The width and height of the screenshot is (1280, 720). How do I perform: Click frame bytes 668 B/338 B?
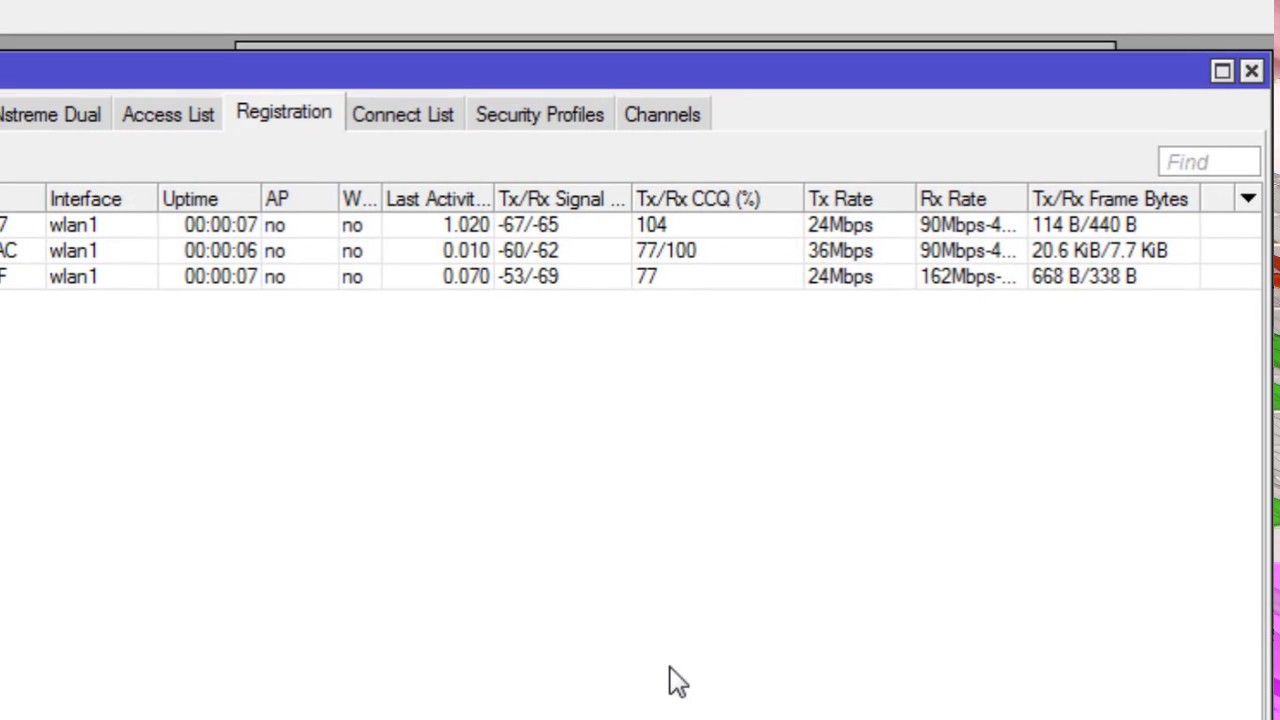[x=1084, y=277]
